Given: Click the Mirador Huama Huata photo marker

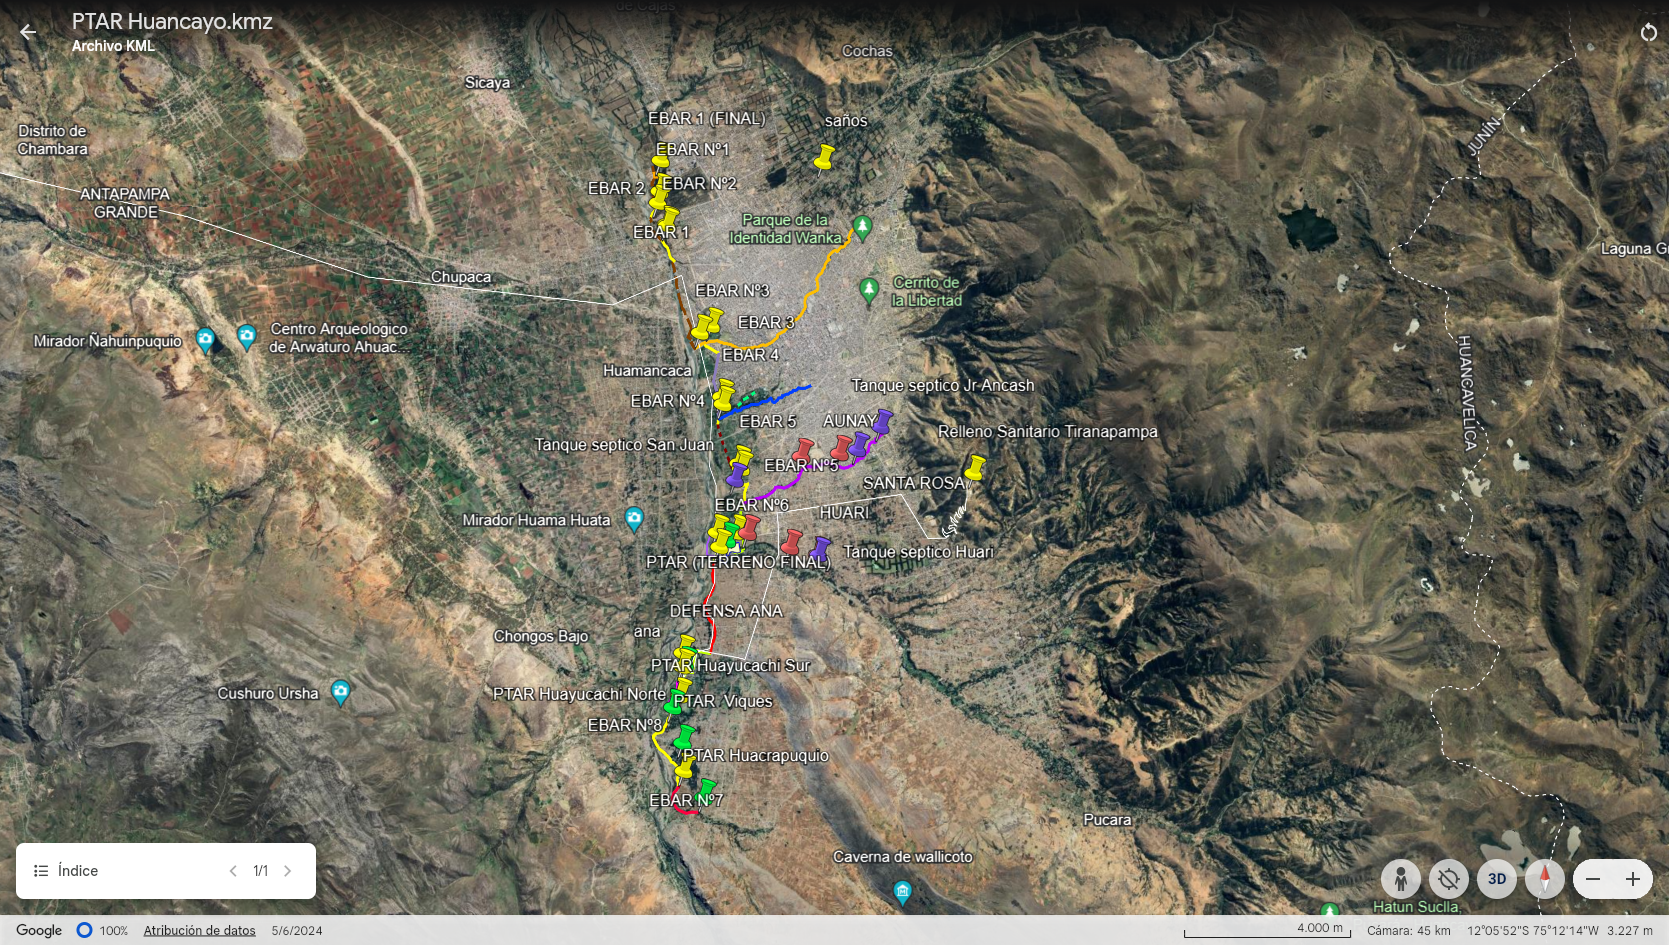Looking at the screenshot, I should [x=634, y=518].
